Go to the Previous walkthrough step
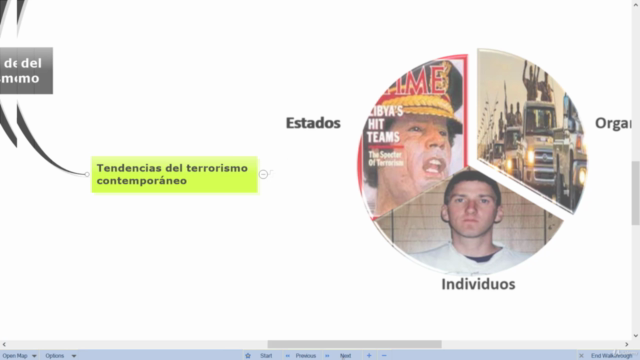Screen dimensions: 640x360 tap(306, 356)
